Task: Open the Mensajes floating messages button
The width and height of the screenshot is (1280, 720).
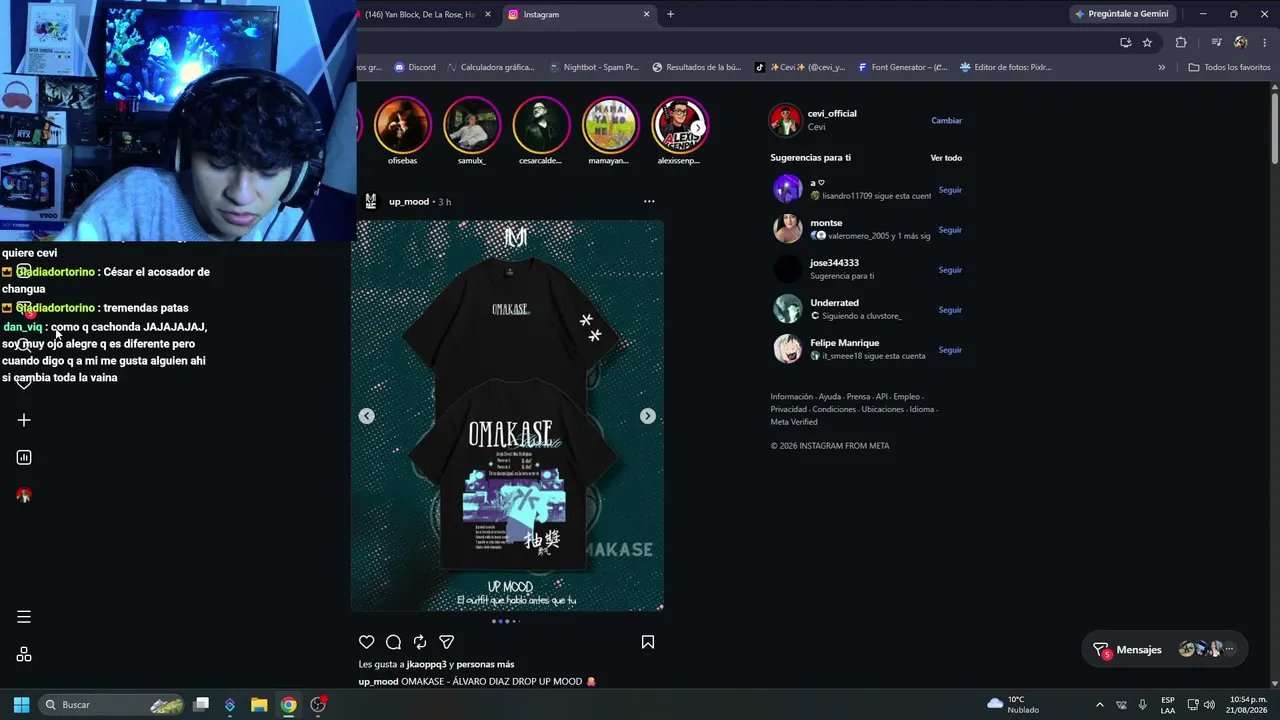Action: pyautogui.click(x=1166, y=650)
